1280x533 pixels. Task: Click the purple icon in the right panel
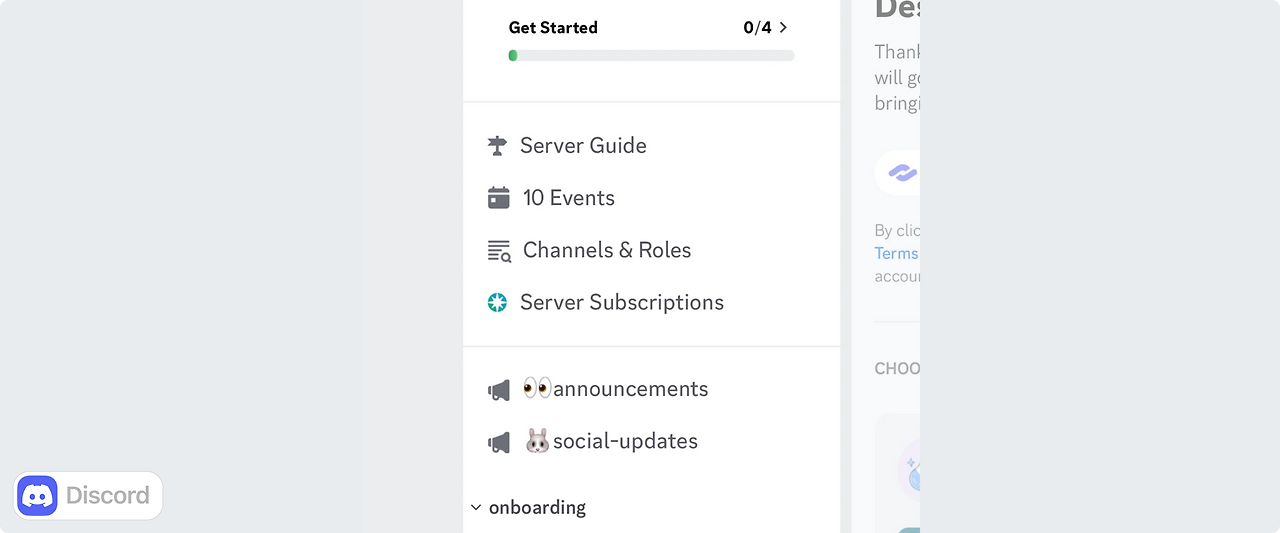click(902, 173)
